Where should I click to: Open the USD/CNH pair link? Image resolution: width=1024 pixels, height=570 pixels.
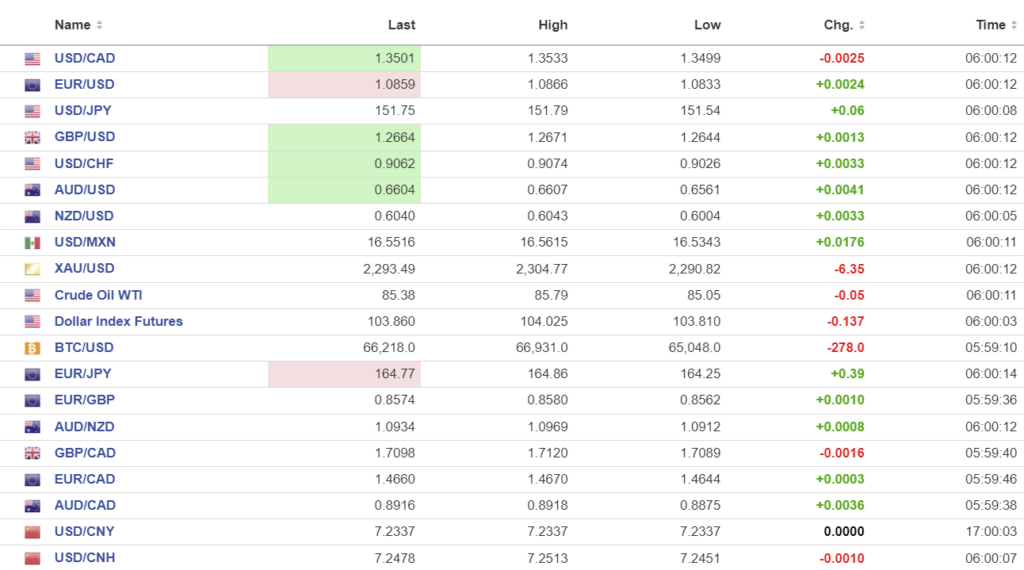[85, 558]
